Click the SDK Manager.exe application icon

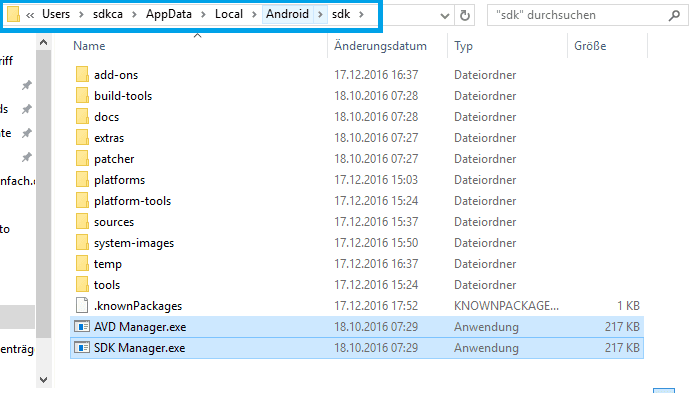coord(82,348)
